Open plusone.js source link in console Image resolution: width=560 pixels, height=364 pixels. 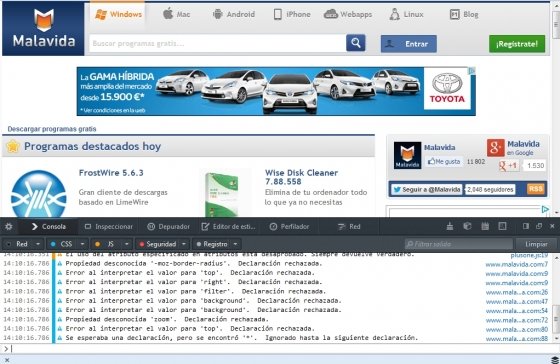[529, 255]
